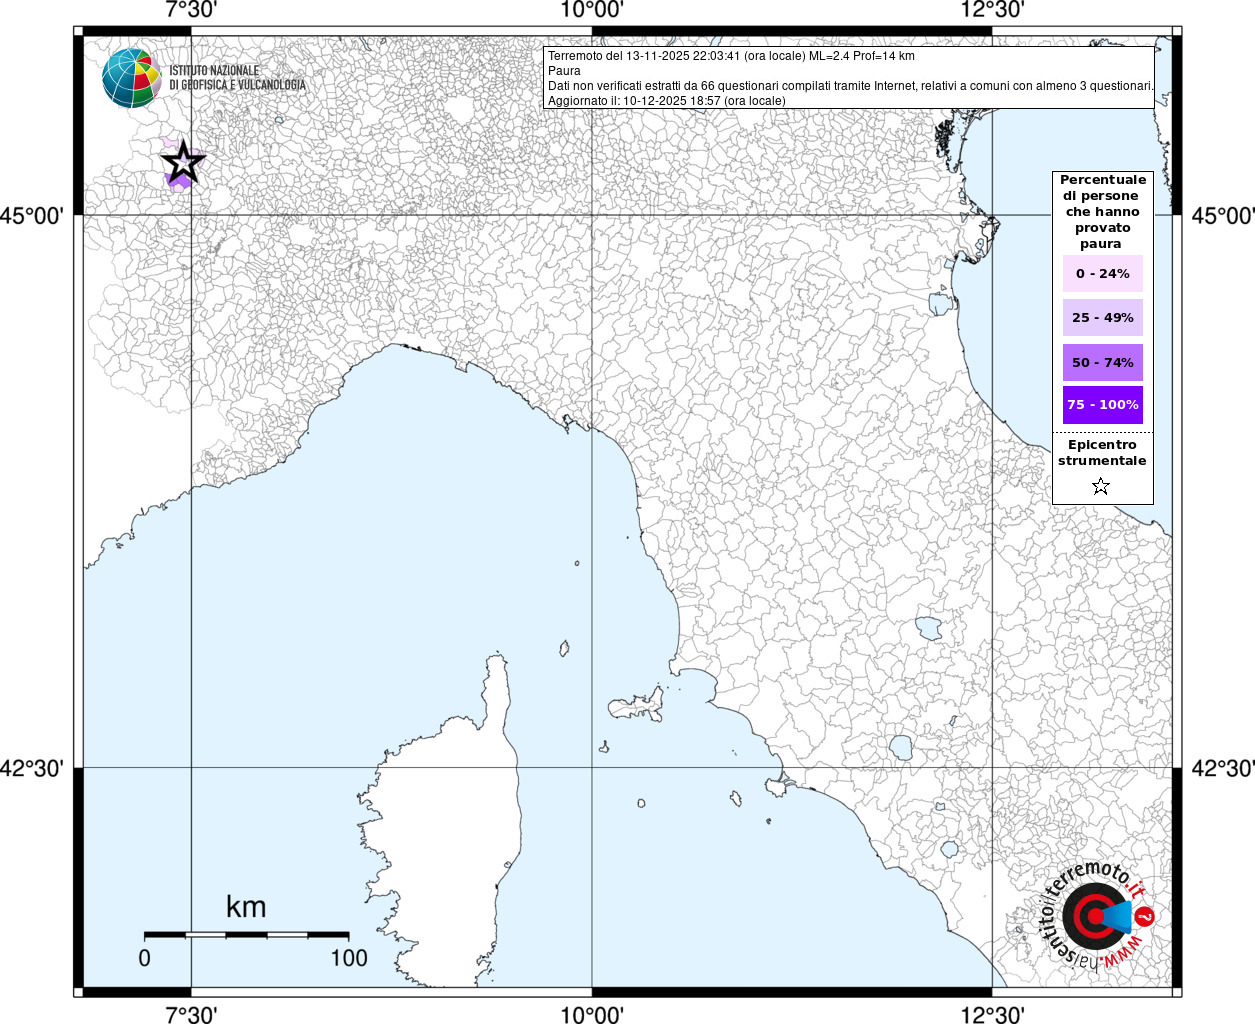Click the legend title 'Percentuale di persone'
Image resolution: width=1255 pixels, height=1024 pixels.
pos(1103,211)
